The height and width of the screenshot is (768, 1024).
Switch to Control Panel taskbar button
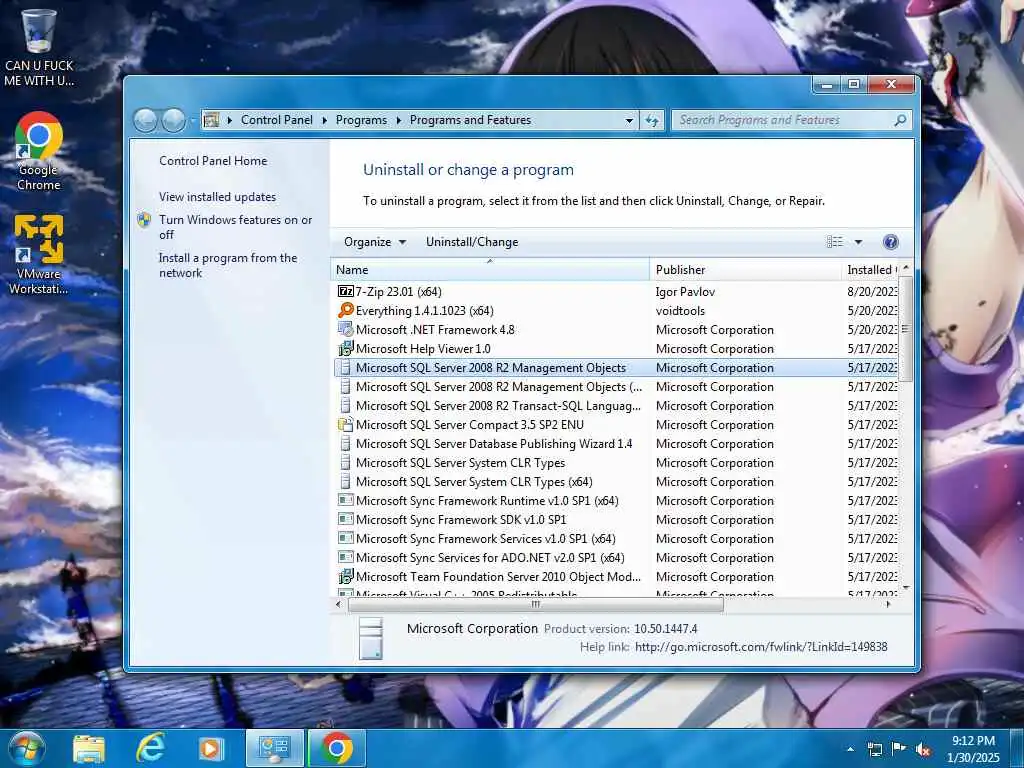(x=274, y=748)
